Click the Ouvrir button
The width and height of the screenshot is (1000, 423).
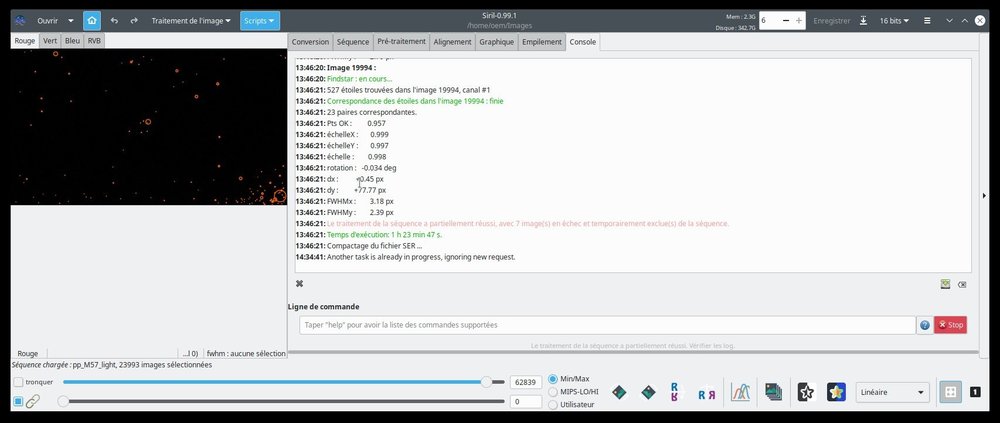47,20
